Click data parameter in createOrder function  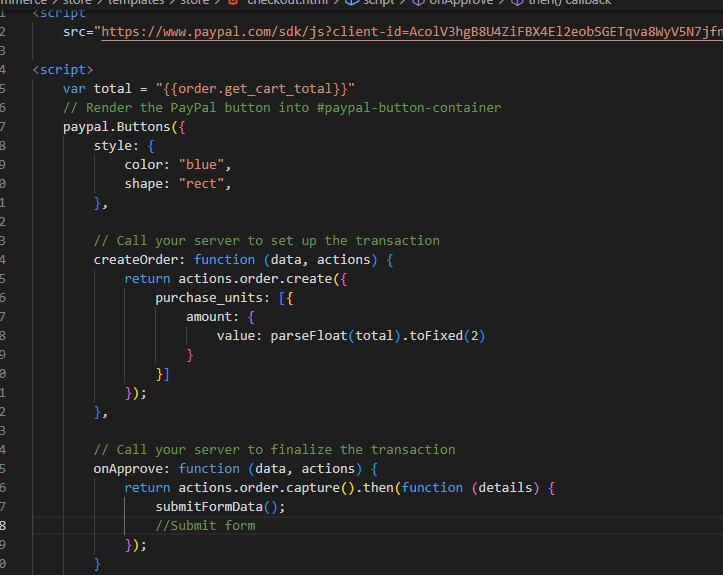pyautogui.click(x=286, y=260)
